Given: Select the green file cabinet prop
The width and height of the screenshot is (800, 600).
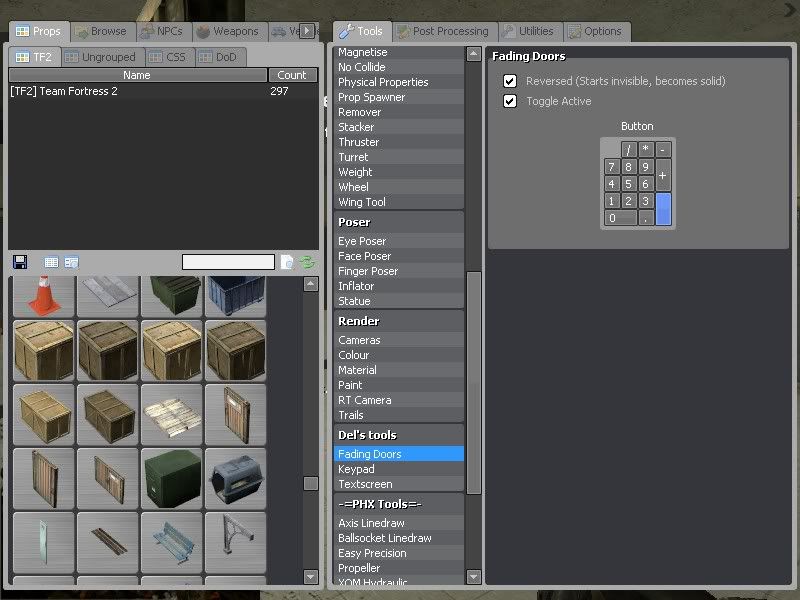Looking at the screenshot, I should [x=172, y=479].
